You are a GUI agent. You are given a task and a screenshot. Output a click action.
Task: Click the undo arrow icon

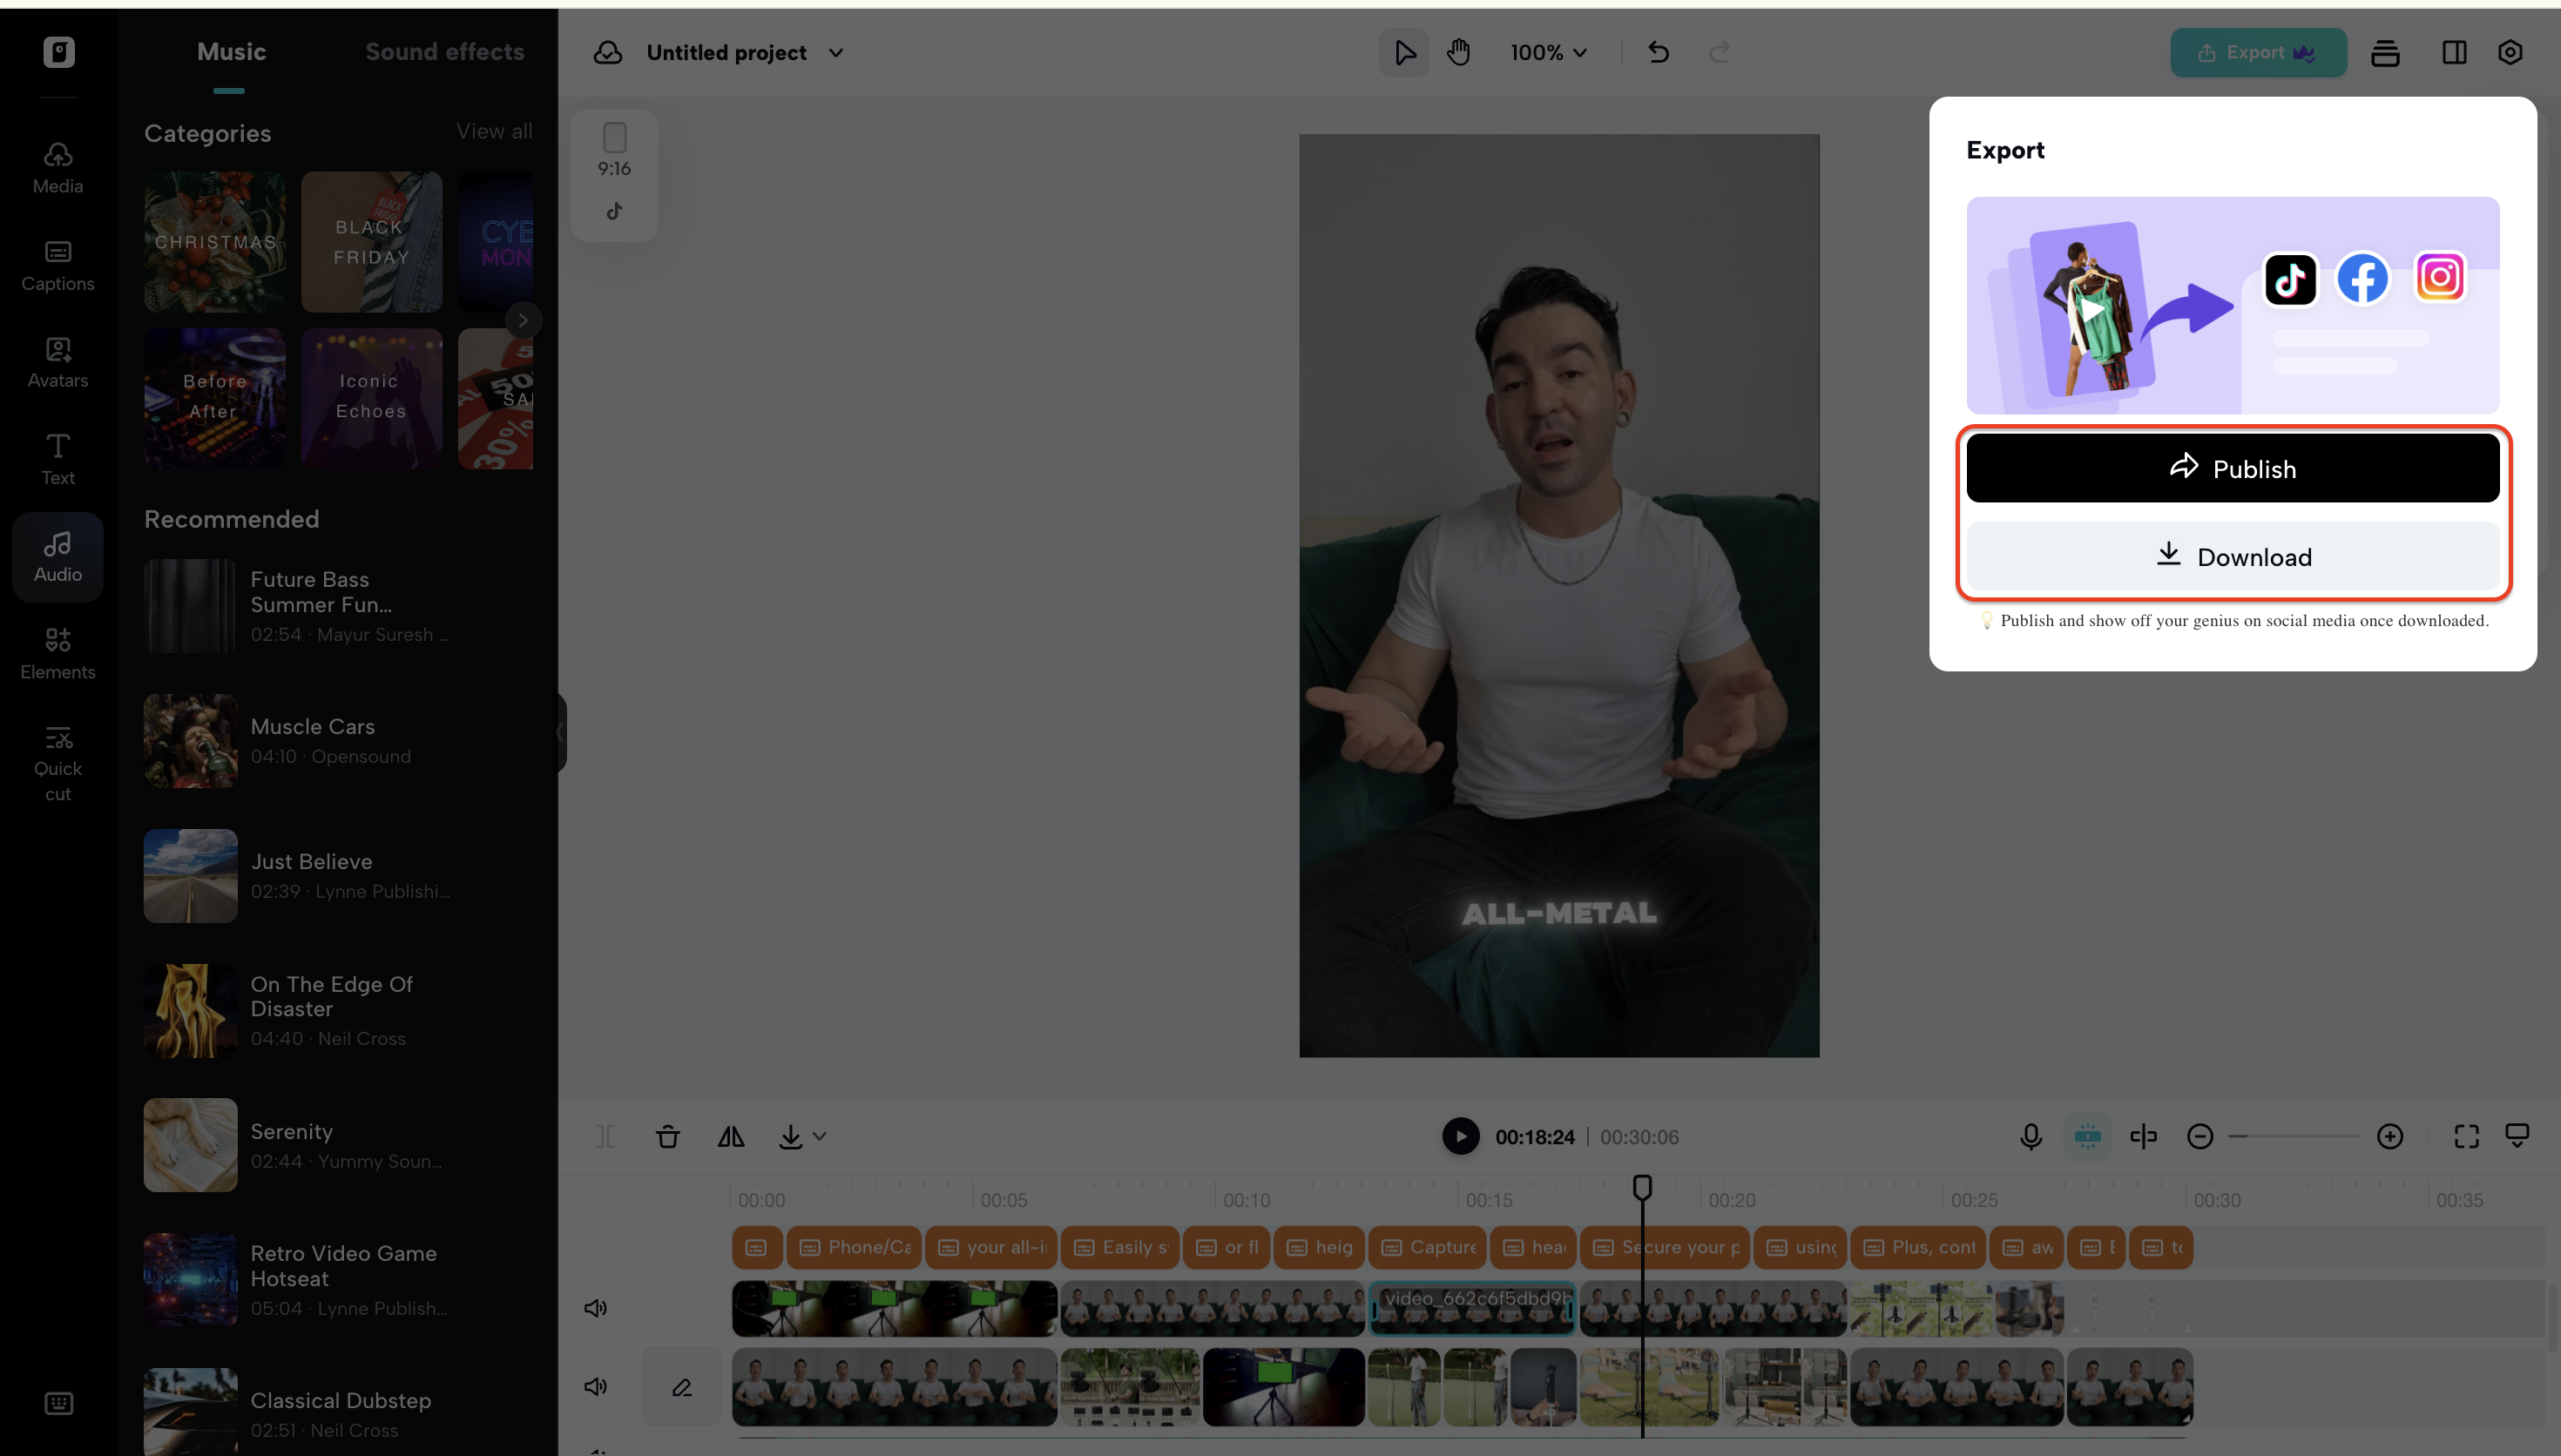pos(1658,52)
